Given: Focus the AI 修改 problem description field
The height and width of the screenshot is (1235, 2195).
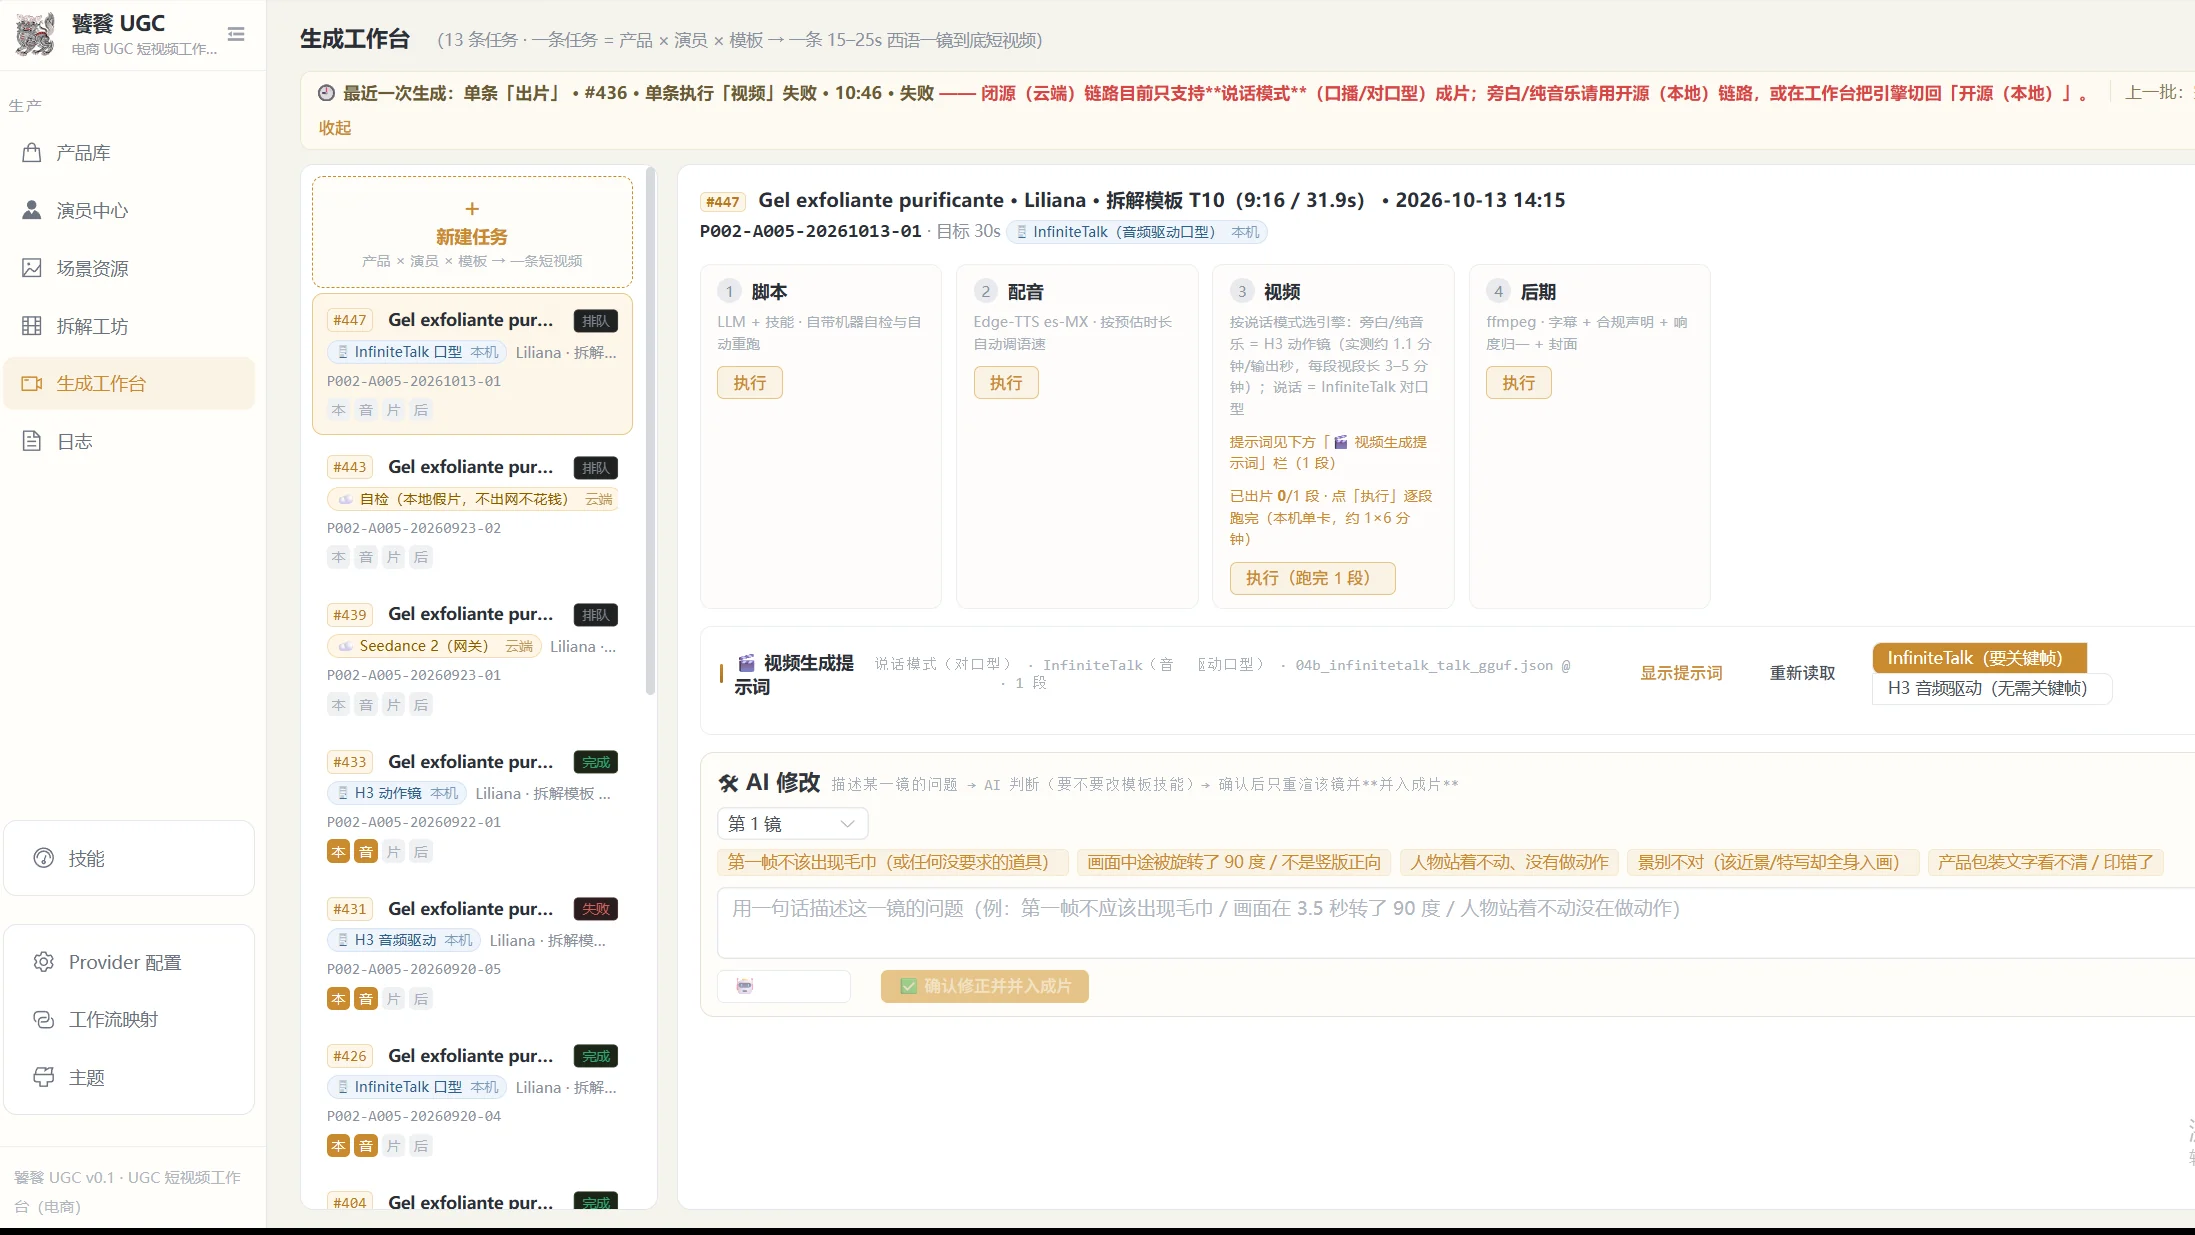Looking at the screenshot, I should [x=1456, y=922].
